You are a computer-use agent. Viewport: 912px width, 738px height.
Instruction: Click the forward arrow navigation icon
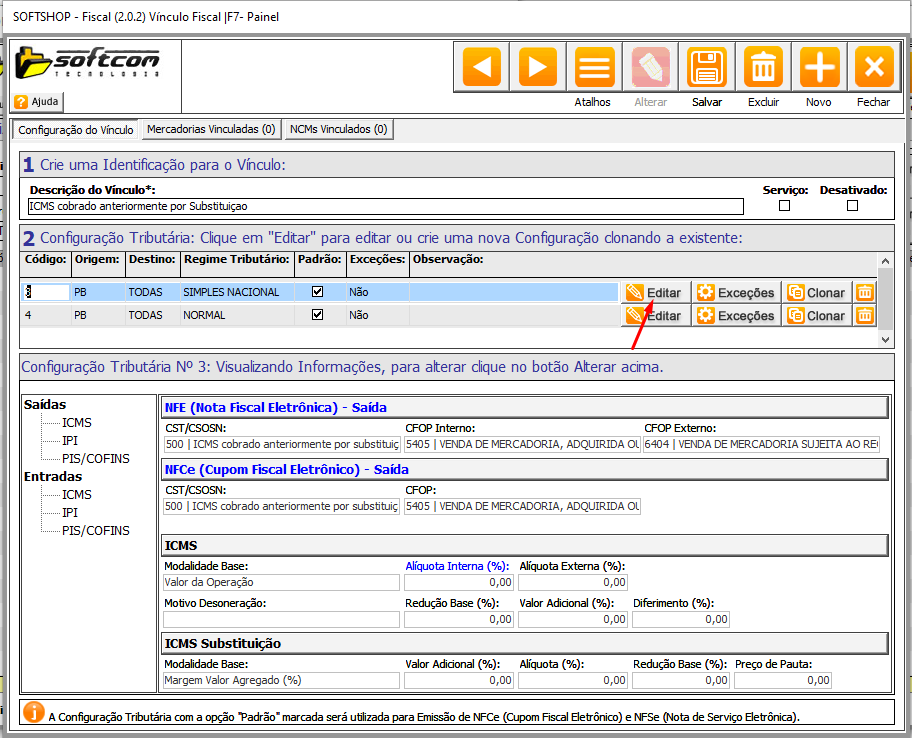(538, 68)
